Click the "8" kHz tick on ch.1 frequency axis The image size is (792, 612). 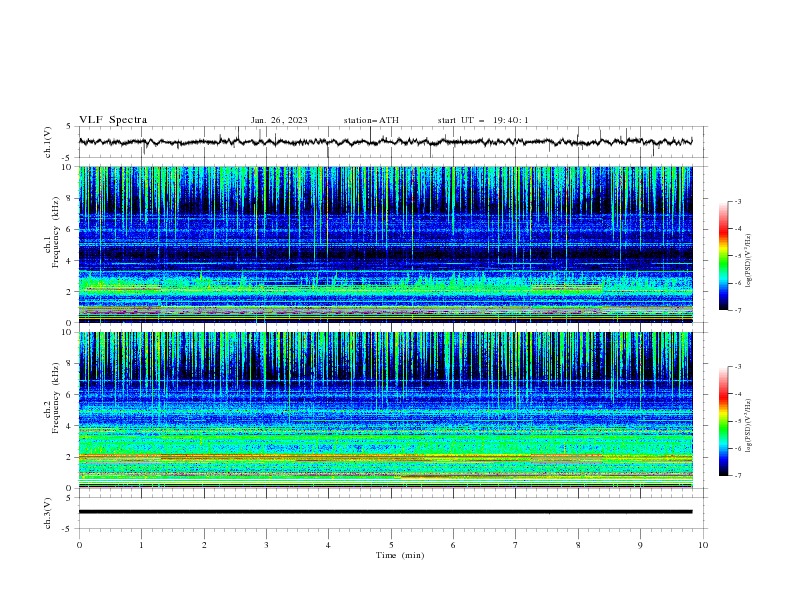[70, 198]
